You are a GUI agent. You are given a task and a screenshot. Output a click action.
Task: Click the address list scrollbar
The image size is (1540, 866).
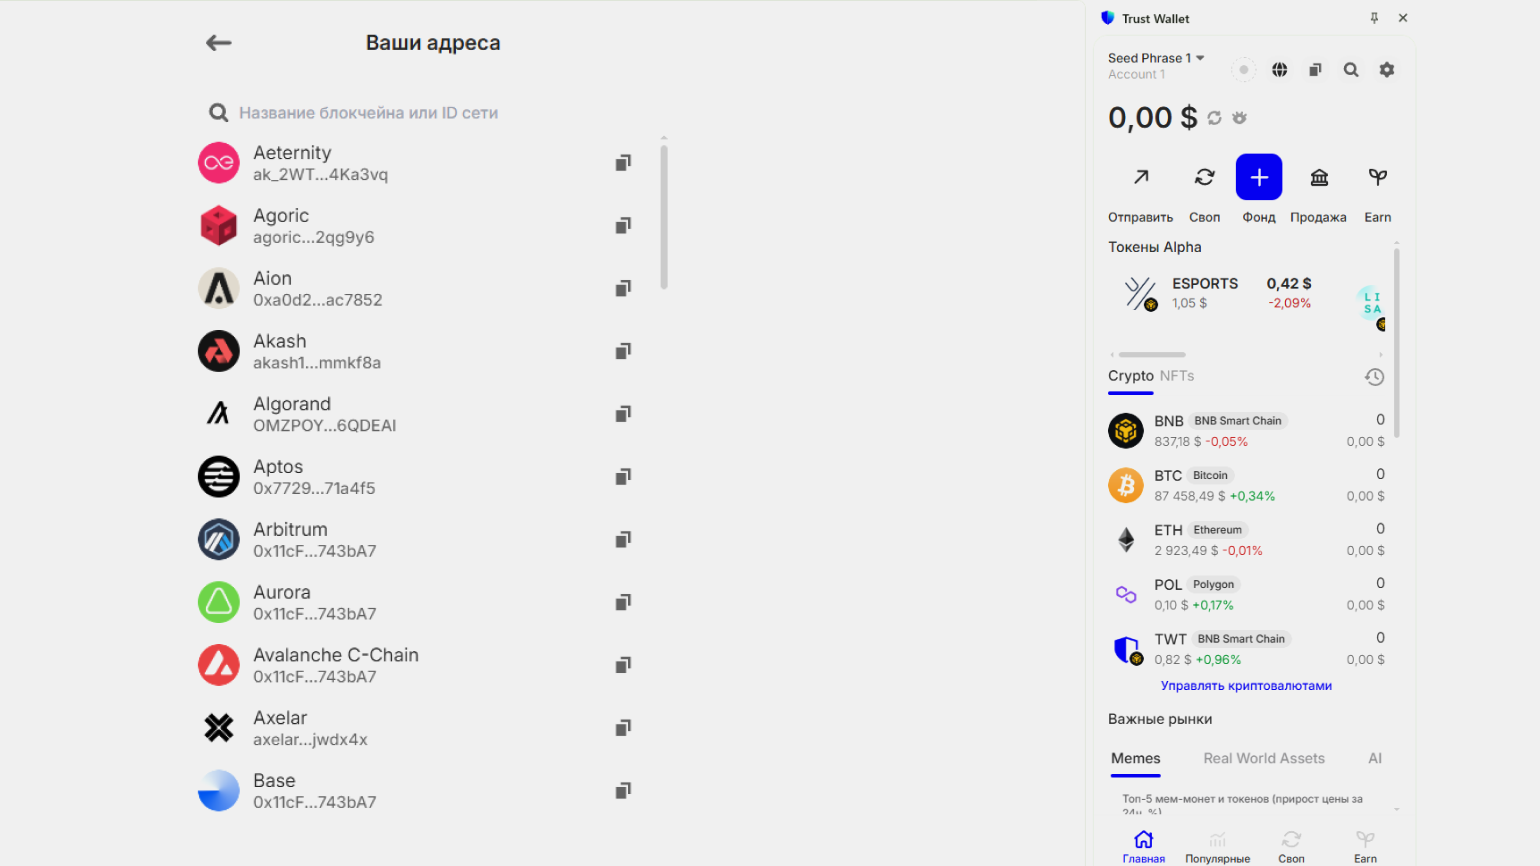coord(664,217)
